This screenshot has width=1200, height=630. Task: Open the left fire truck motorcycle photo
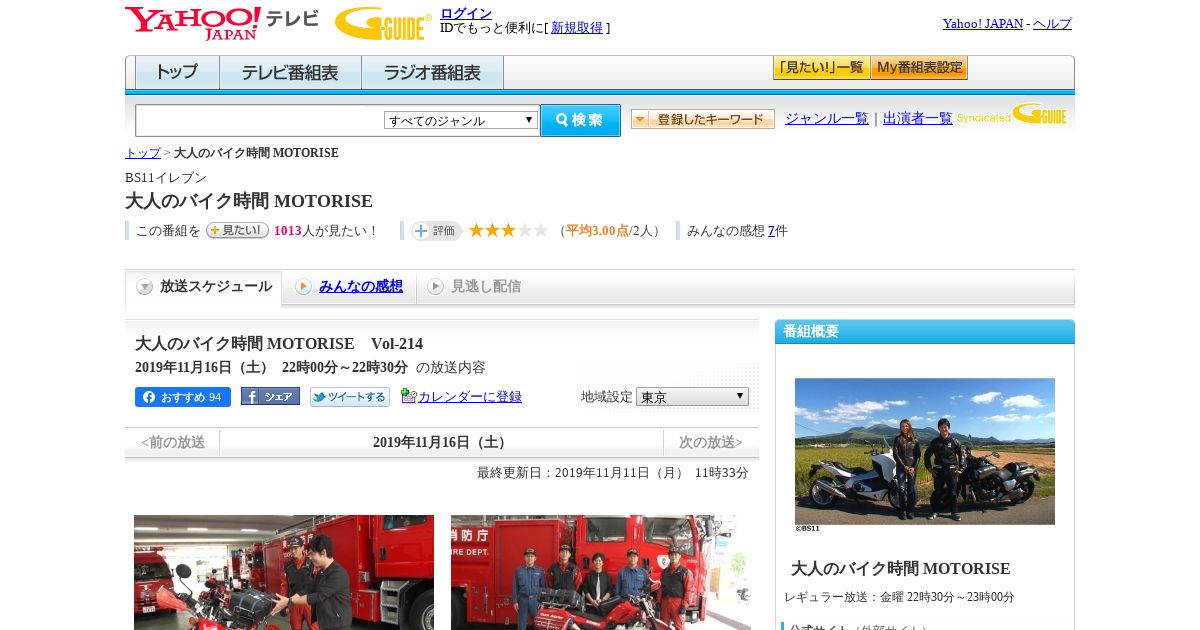click(284, 572)
